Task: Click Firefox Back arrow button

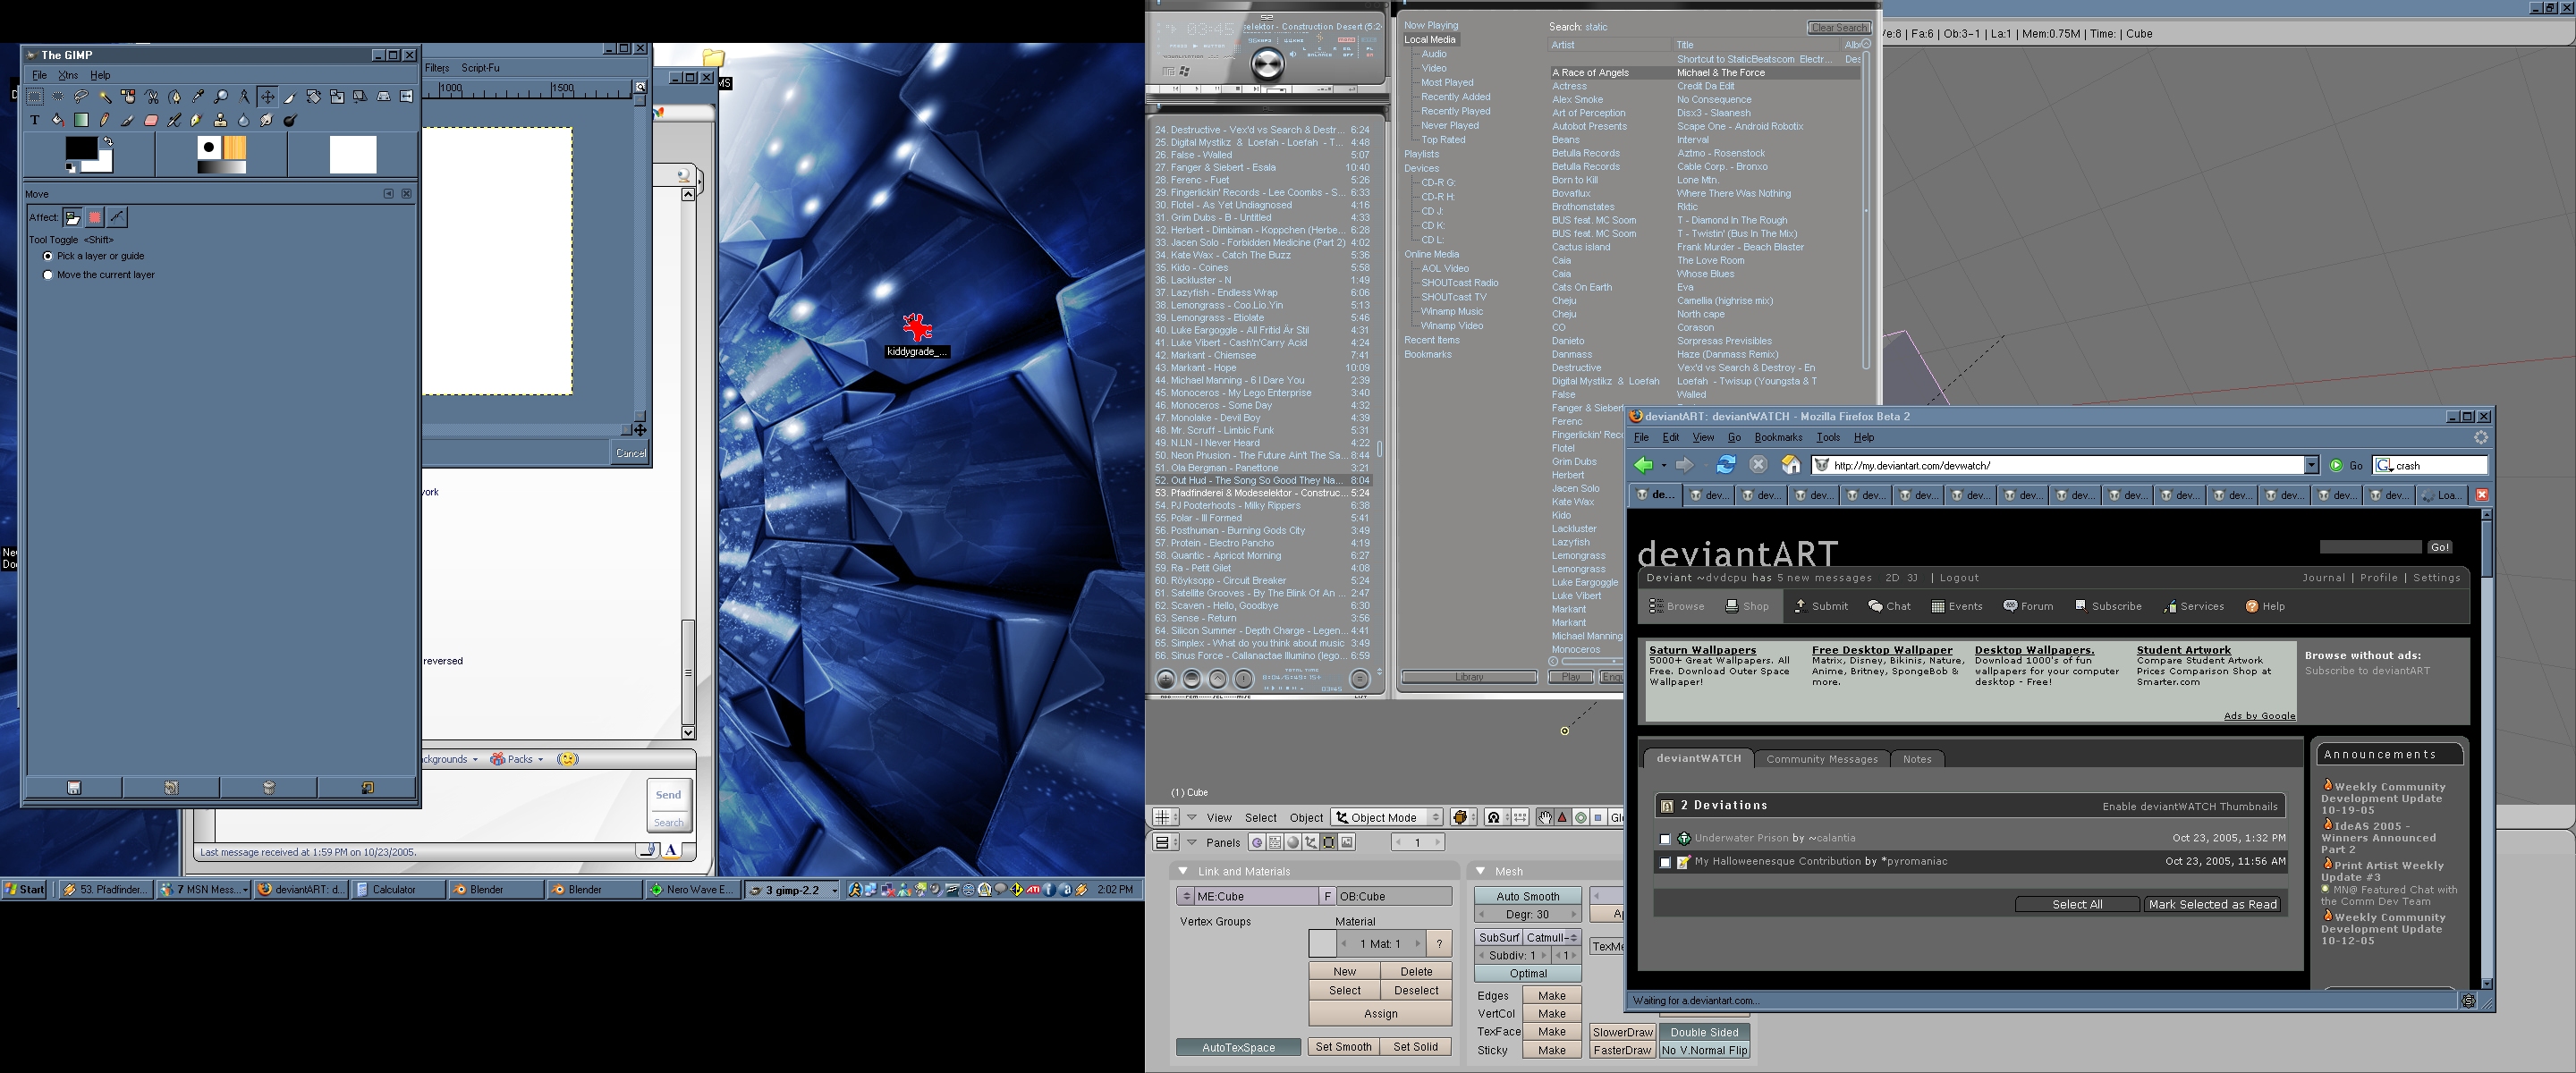Action: pyautogui.click(x=1644, y=465)
